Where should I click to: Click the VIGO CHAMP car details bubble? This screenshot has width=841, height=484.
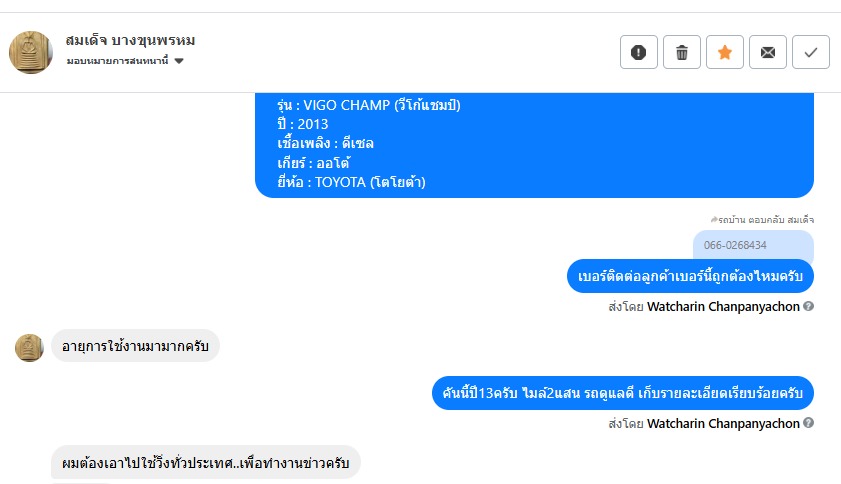534,145
